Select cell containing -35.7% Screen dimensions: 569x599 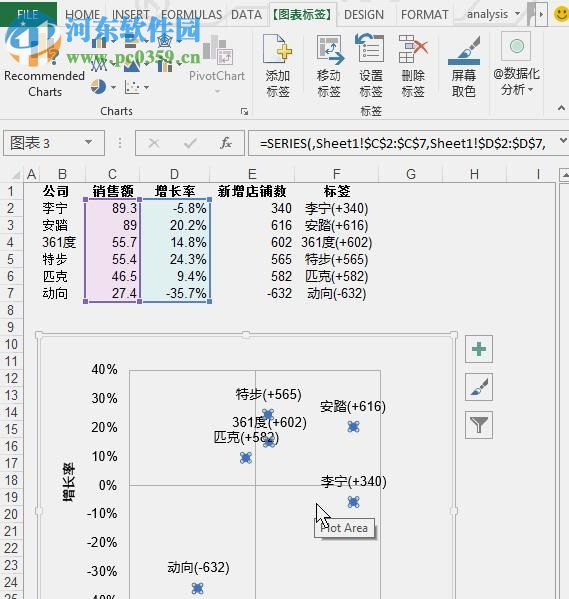point(175,293)
